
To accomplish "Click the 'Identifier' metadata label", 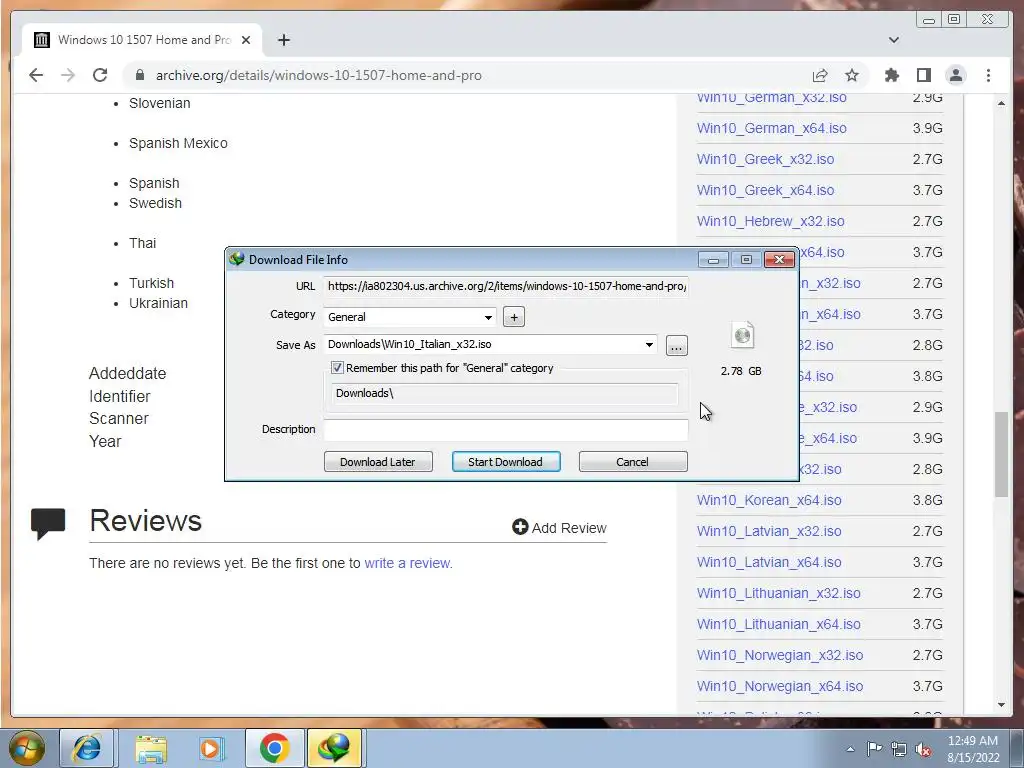I will 120,396.
